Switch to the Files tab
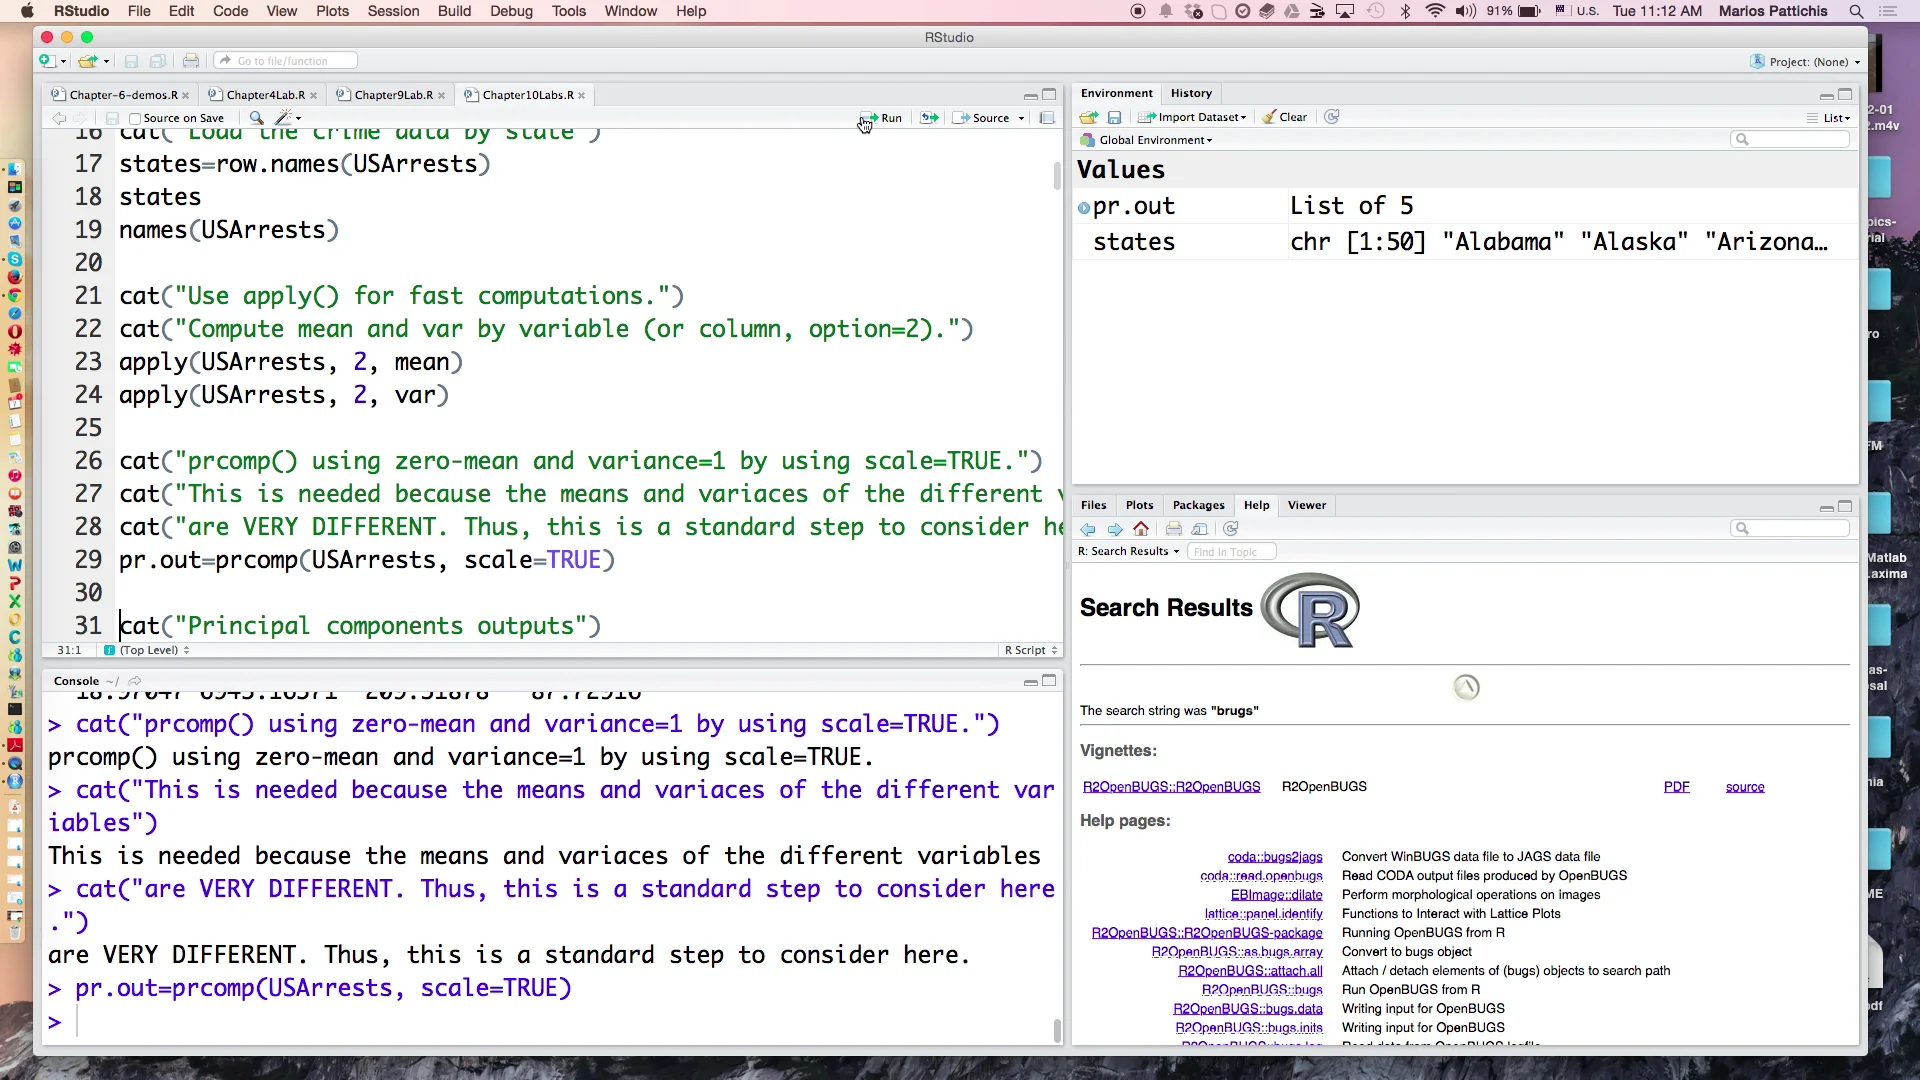Viewport: 1920px width, 1080px height. tap(1093, 505)
